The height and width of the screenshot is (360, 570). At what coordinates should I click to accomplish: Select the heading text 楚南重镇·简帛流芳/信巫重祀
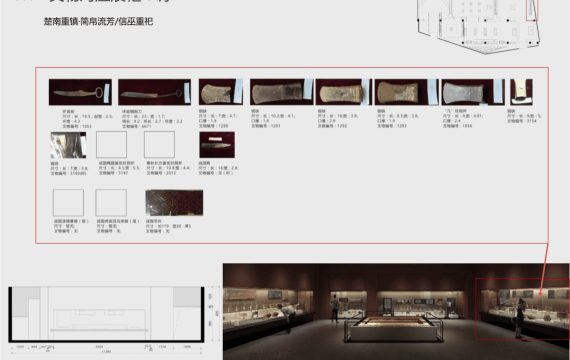[x=99, y=21]
